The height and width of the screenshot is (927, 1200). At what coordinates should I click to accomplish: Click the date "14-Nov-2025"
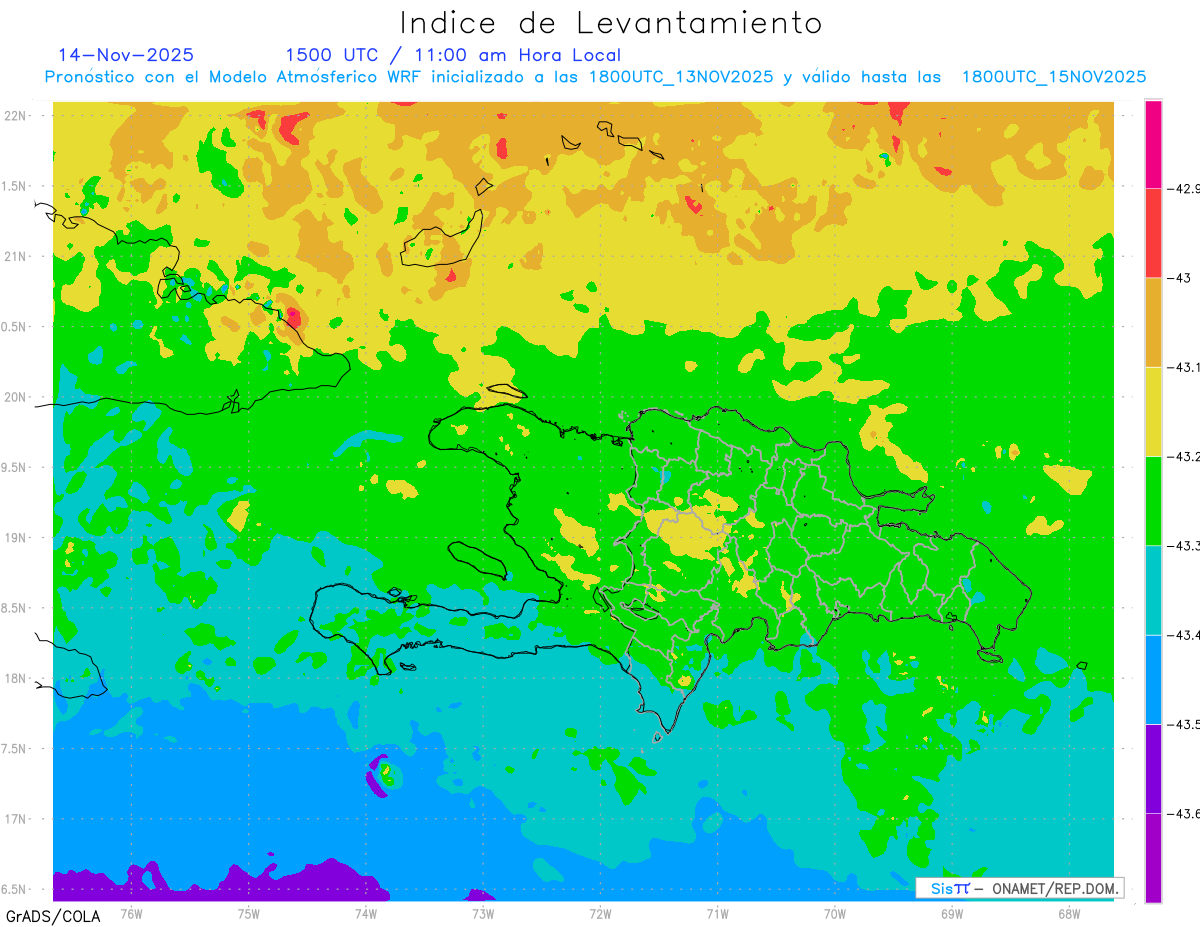pos(127,55)
